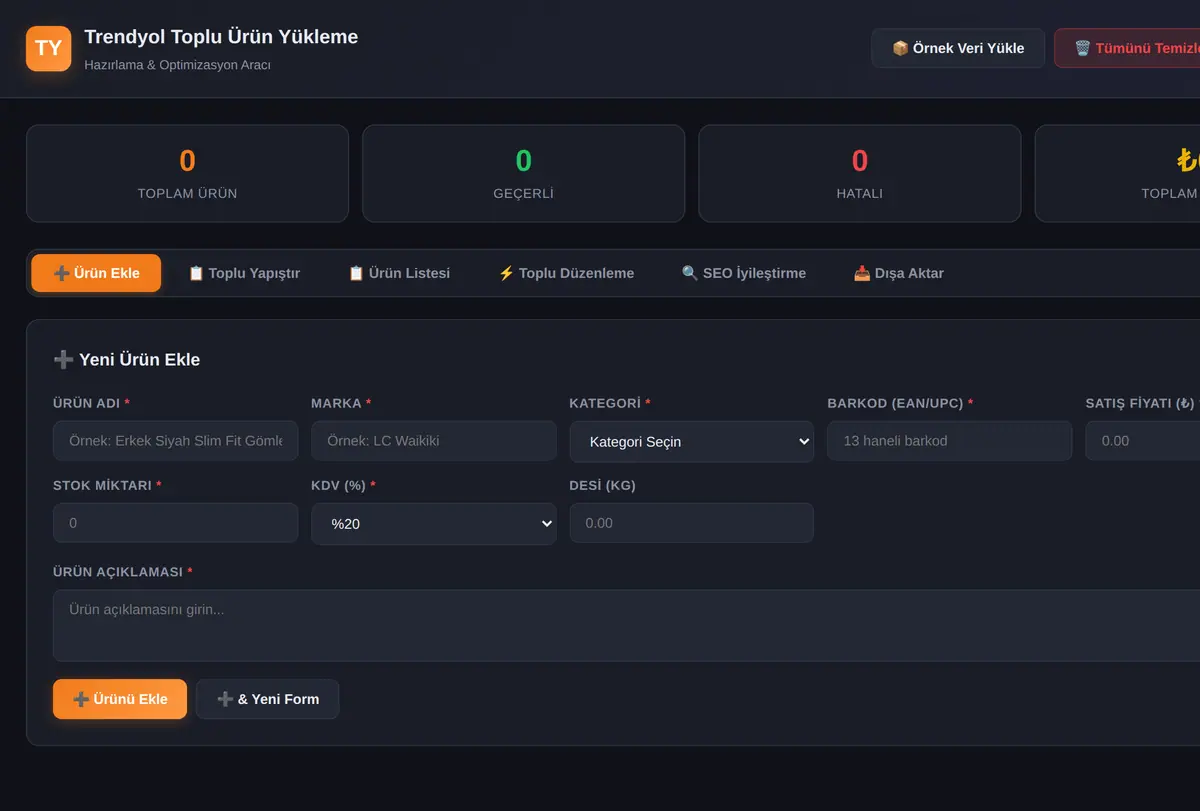1200x811 pixels.
Task: Click the Hatalı count of 0
Action: pyautogui.click(x=860, y=161)
